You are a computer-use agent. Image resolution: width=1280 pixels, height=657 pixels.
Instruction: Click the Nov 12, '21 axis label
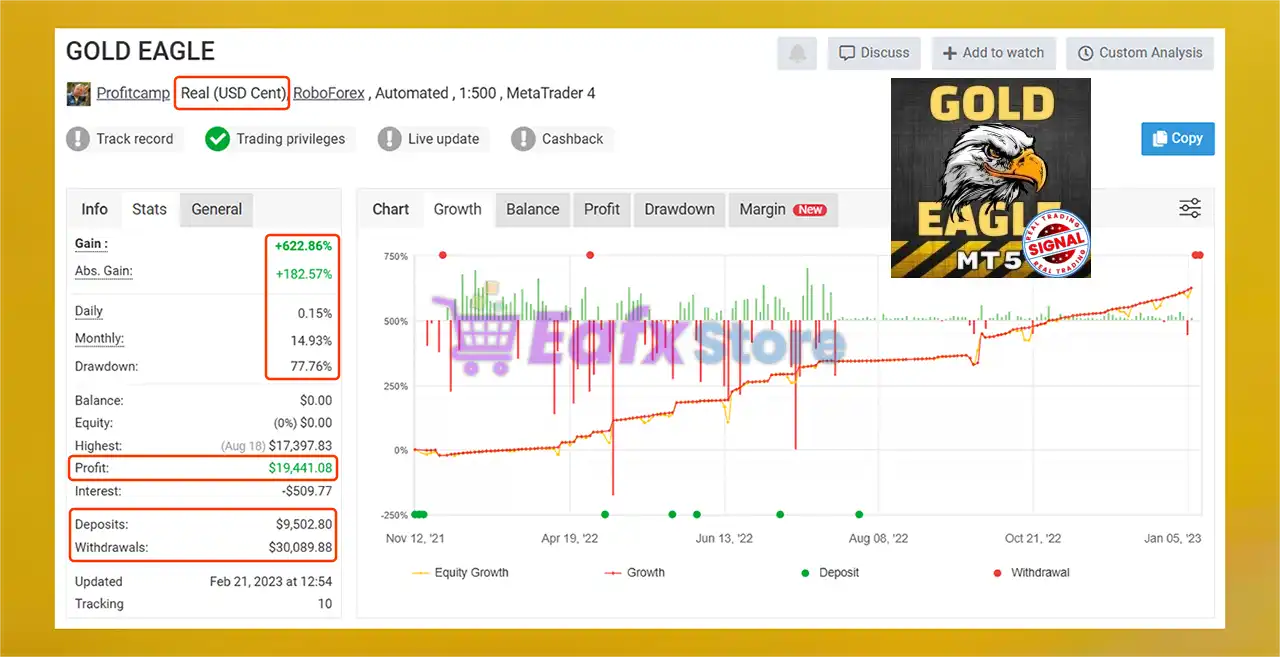point(416,538)
